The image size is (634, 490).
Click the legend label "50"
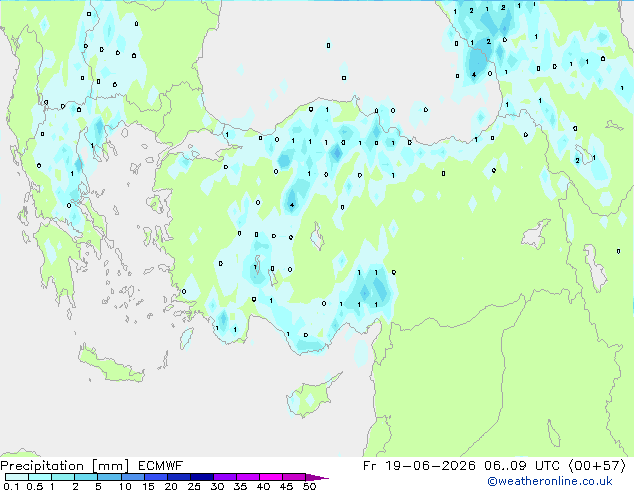pyautogui.click(x=309, y=486)
